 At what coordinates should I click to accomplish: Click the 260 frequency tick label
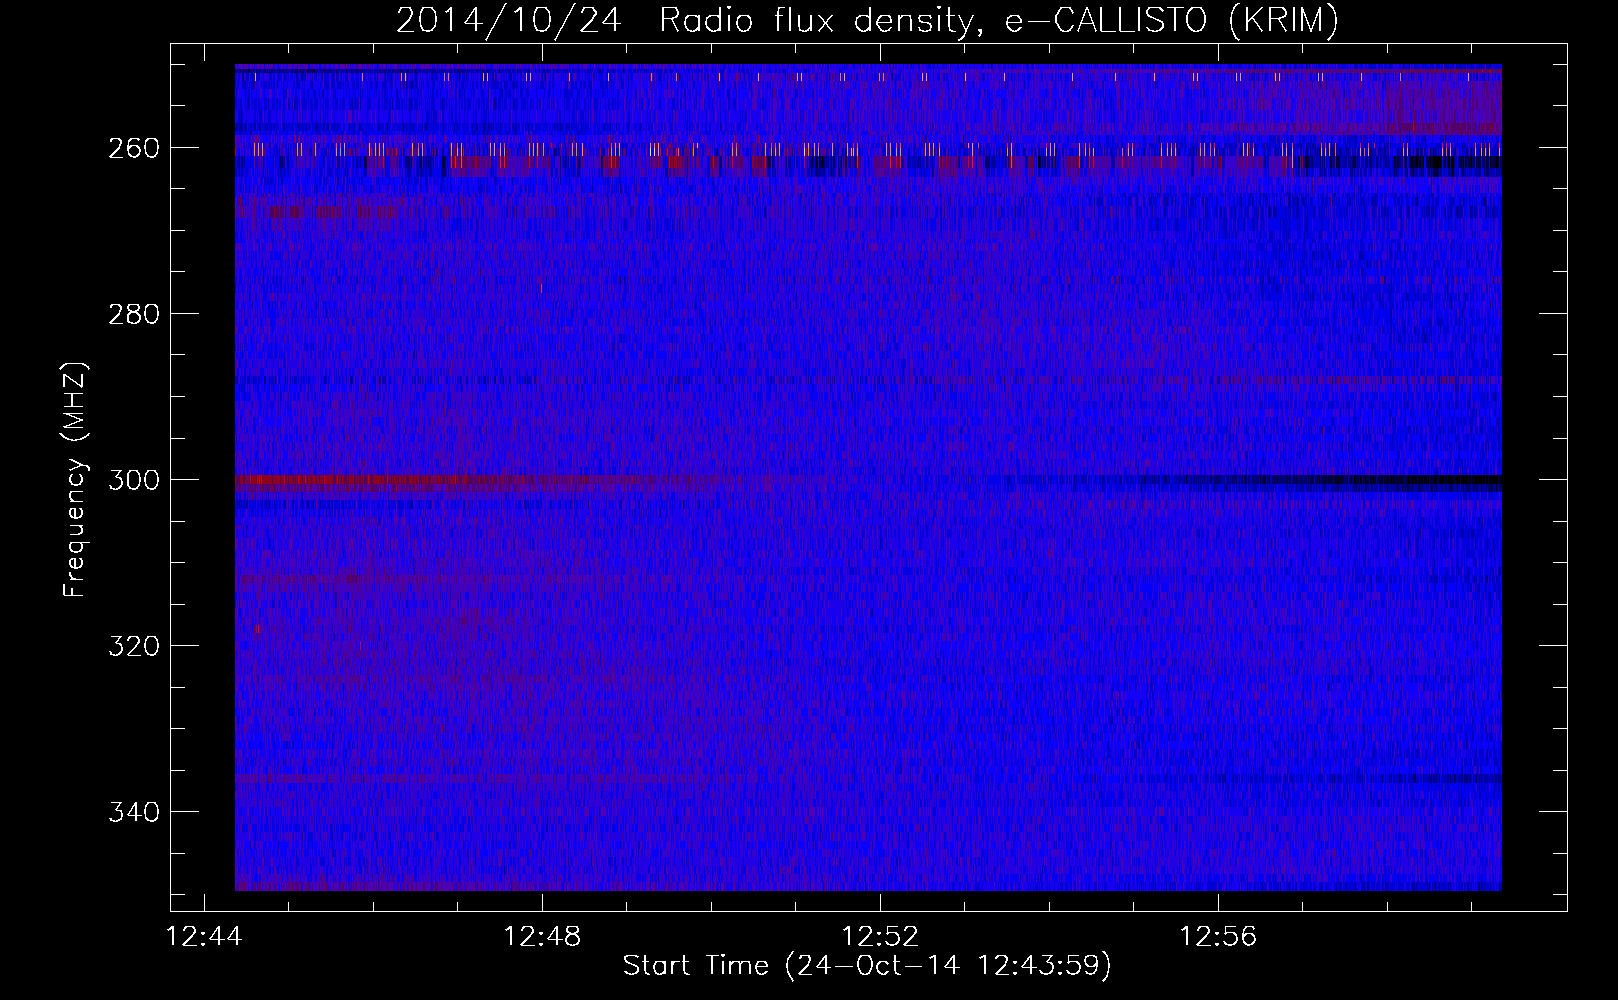click(133, 148)
